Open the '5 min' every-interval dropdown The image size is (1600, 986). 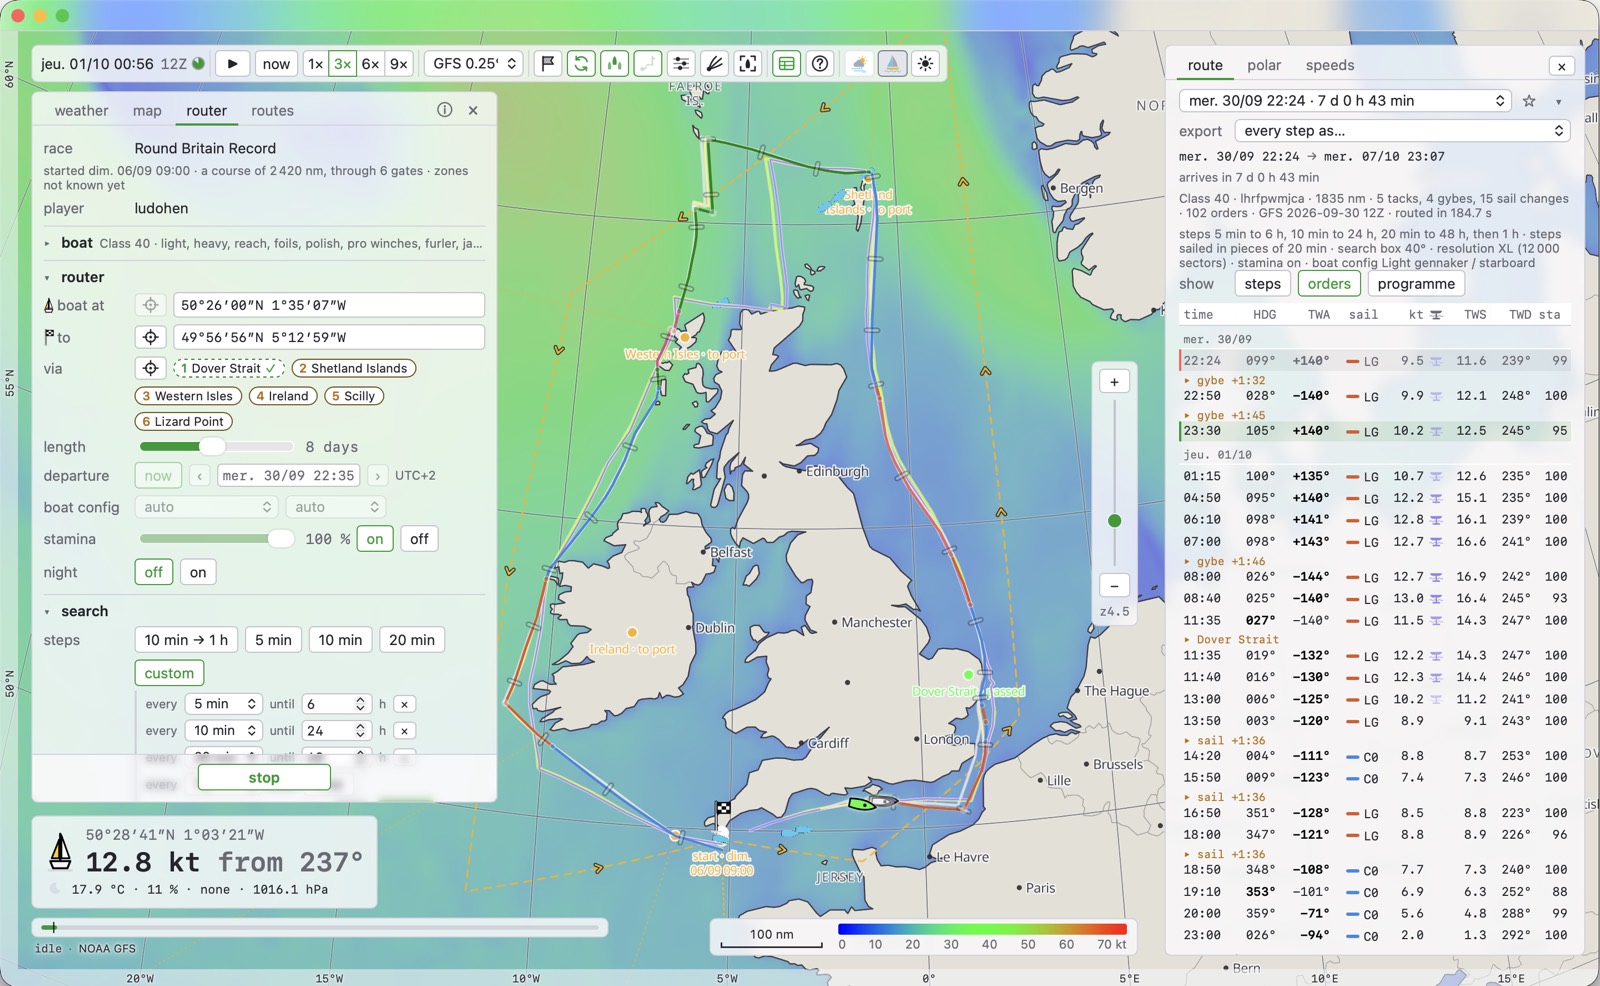point(225,704)
